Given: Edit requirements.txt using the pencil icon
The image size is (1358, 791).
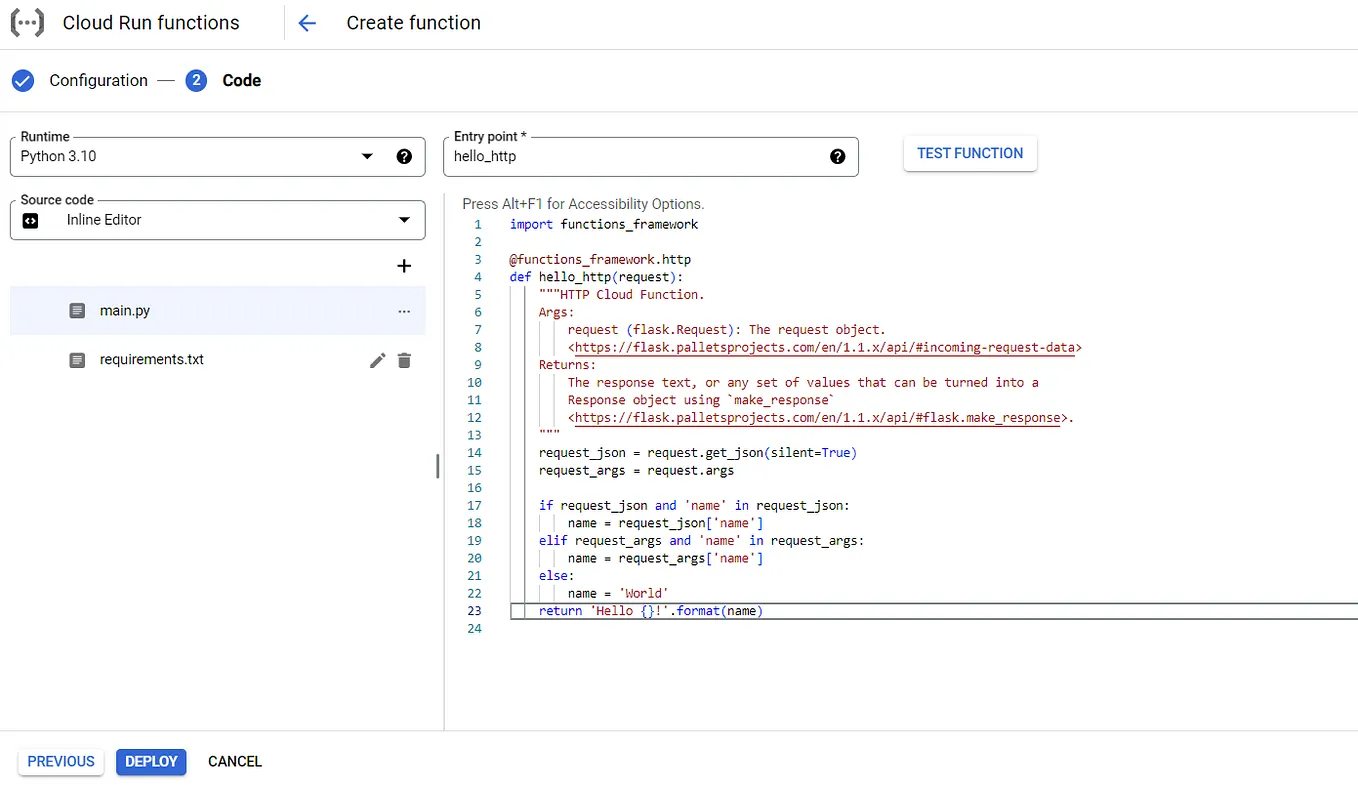Looking at the screenshot, I should coord(377,360).
